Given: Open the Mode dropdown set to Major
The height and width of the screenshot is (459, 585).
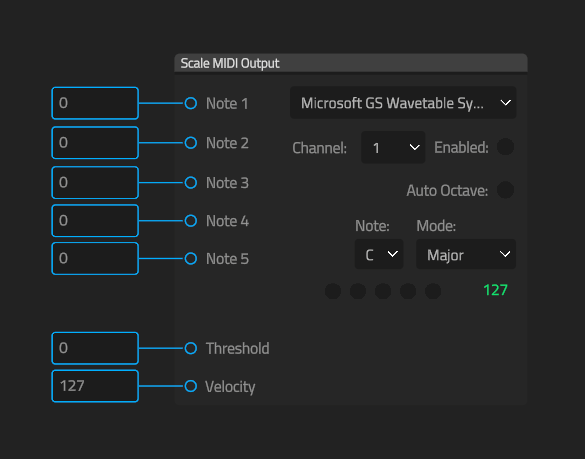Looking at the screenshot, I should pos(466,254).
